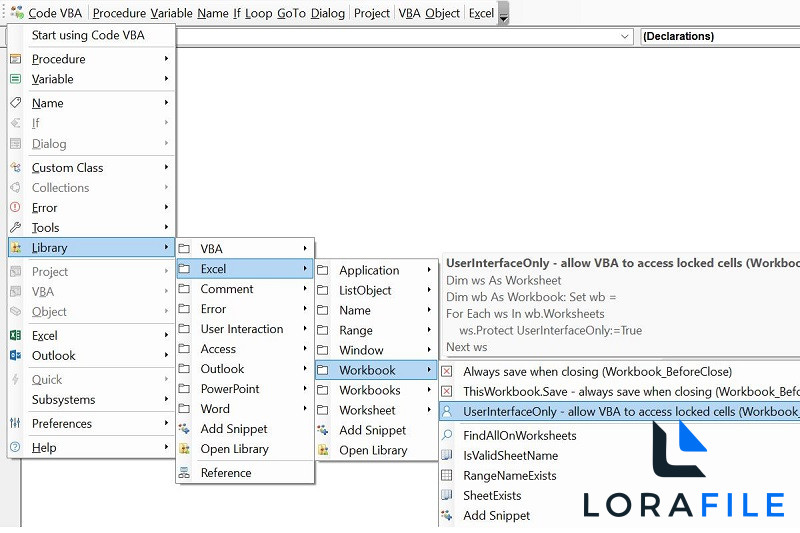Open the Subsystems menu entry

click(92, 399)
